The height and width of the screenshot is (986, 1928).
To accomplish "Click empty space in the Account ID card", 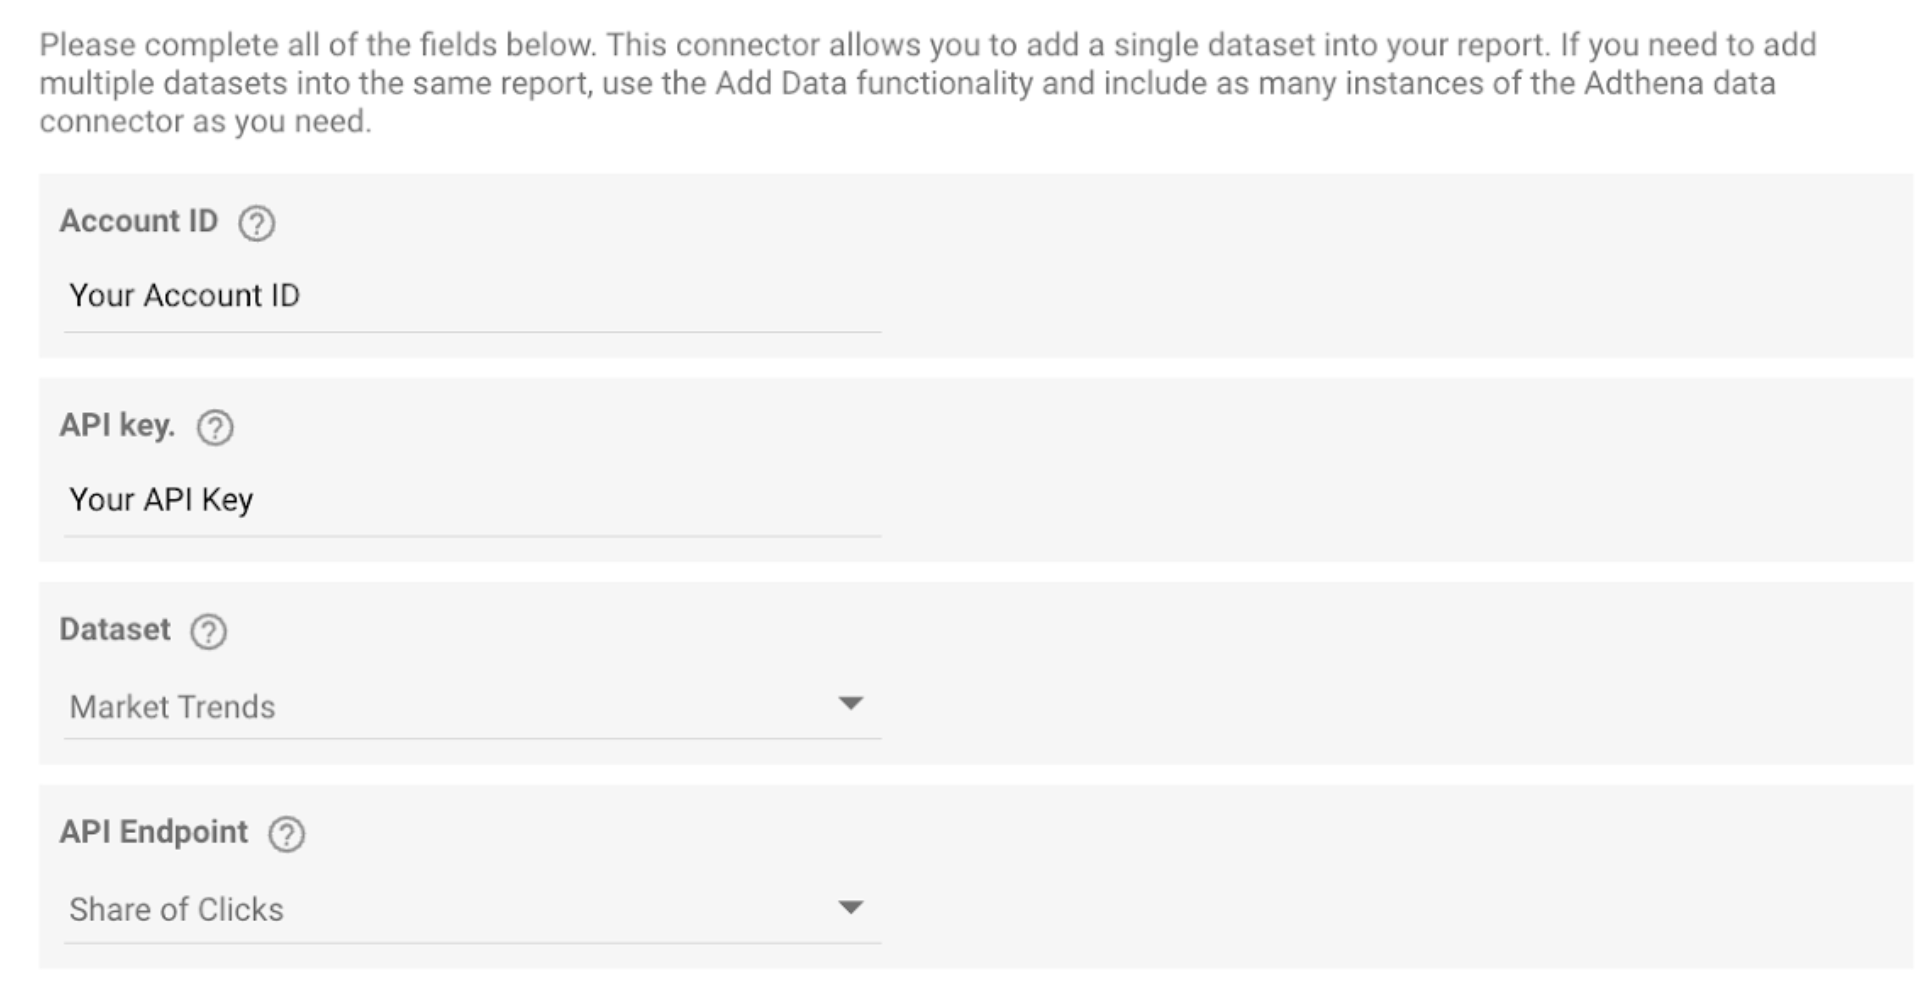I will [x=1400, y=266].
